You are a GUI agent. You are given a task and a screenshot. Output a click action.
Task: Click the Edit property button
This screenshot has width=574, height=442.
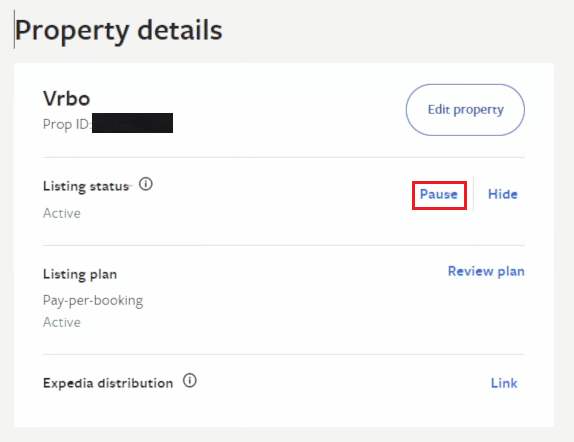point(465,110)
